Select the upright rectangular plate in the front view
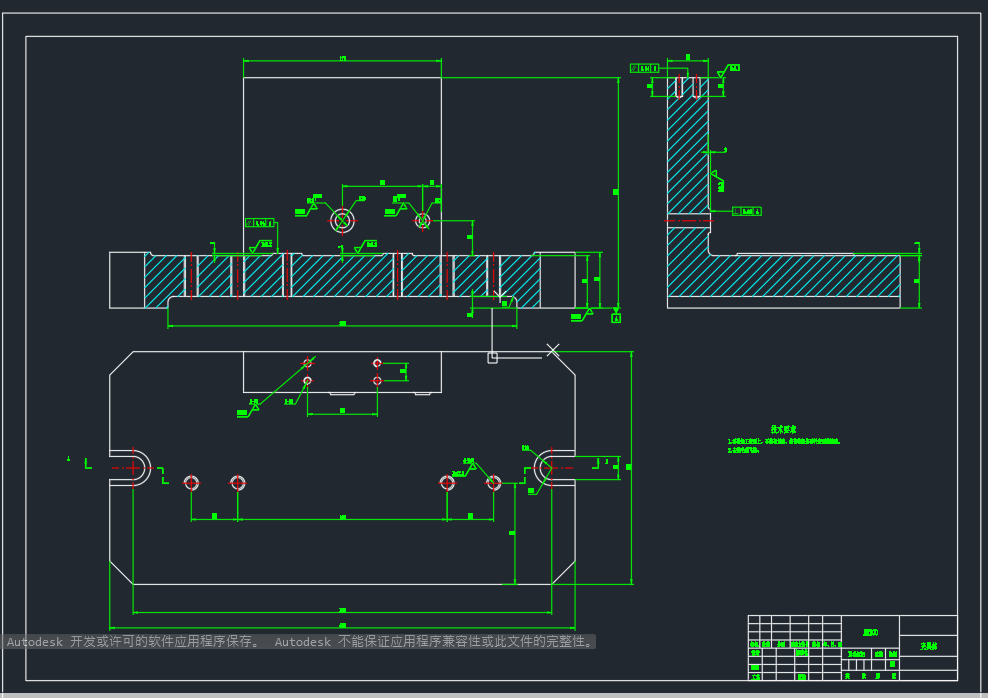Screen dimensions: 988x698 click(x=342, y=166)
